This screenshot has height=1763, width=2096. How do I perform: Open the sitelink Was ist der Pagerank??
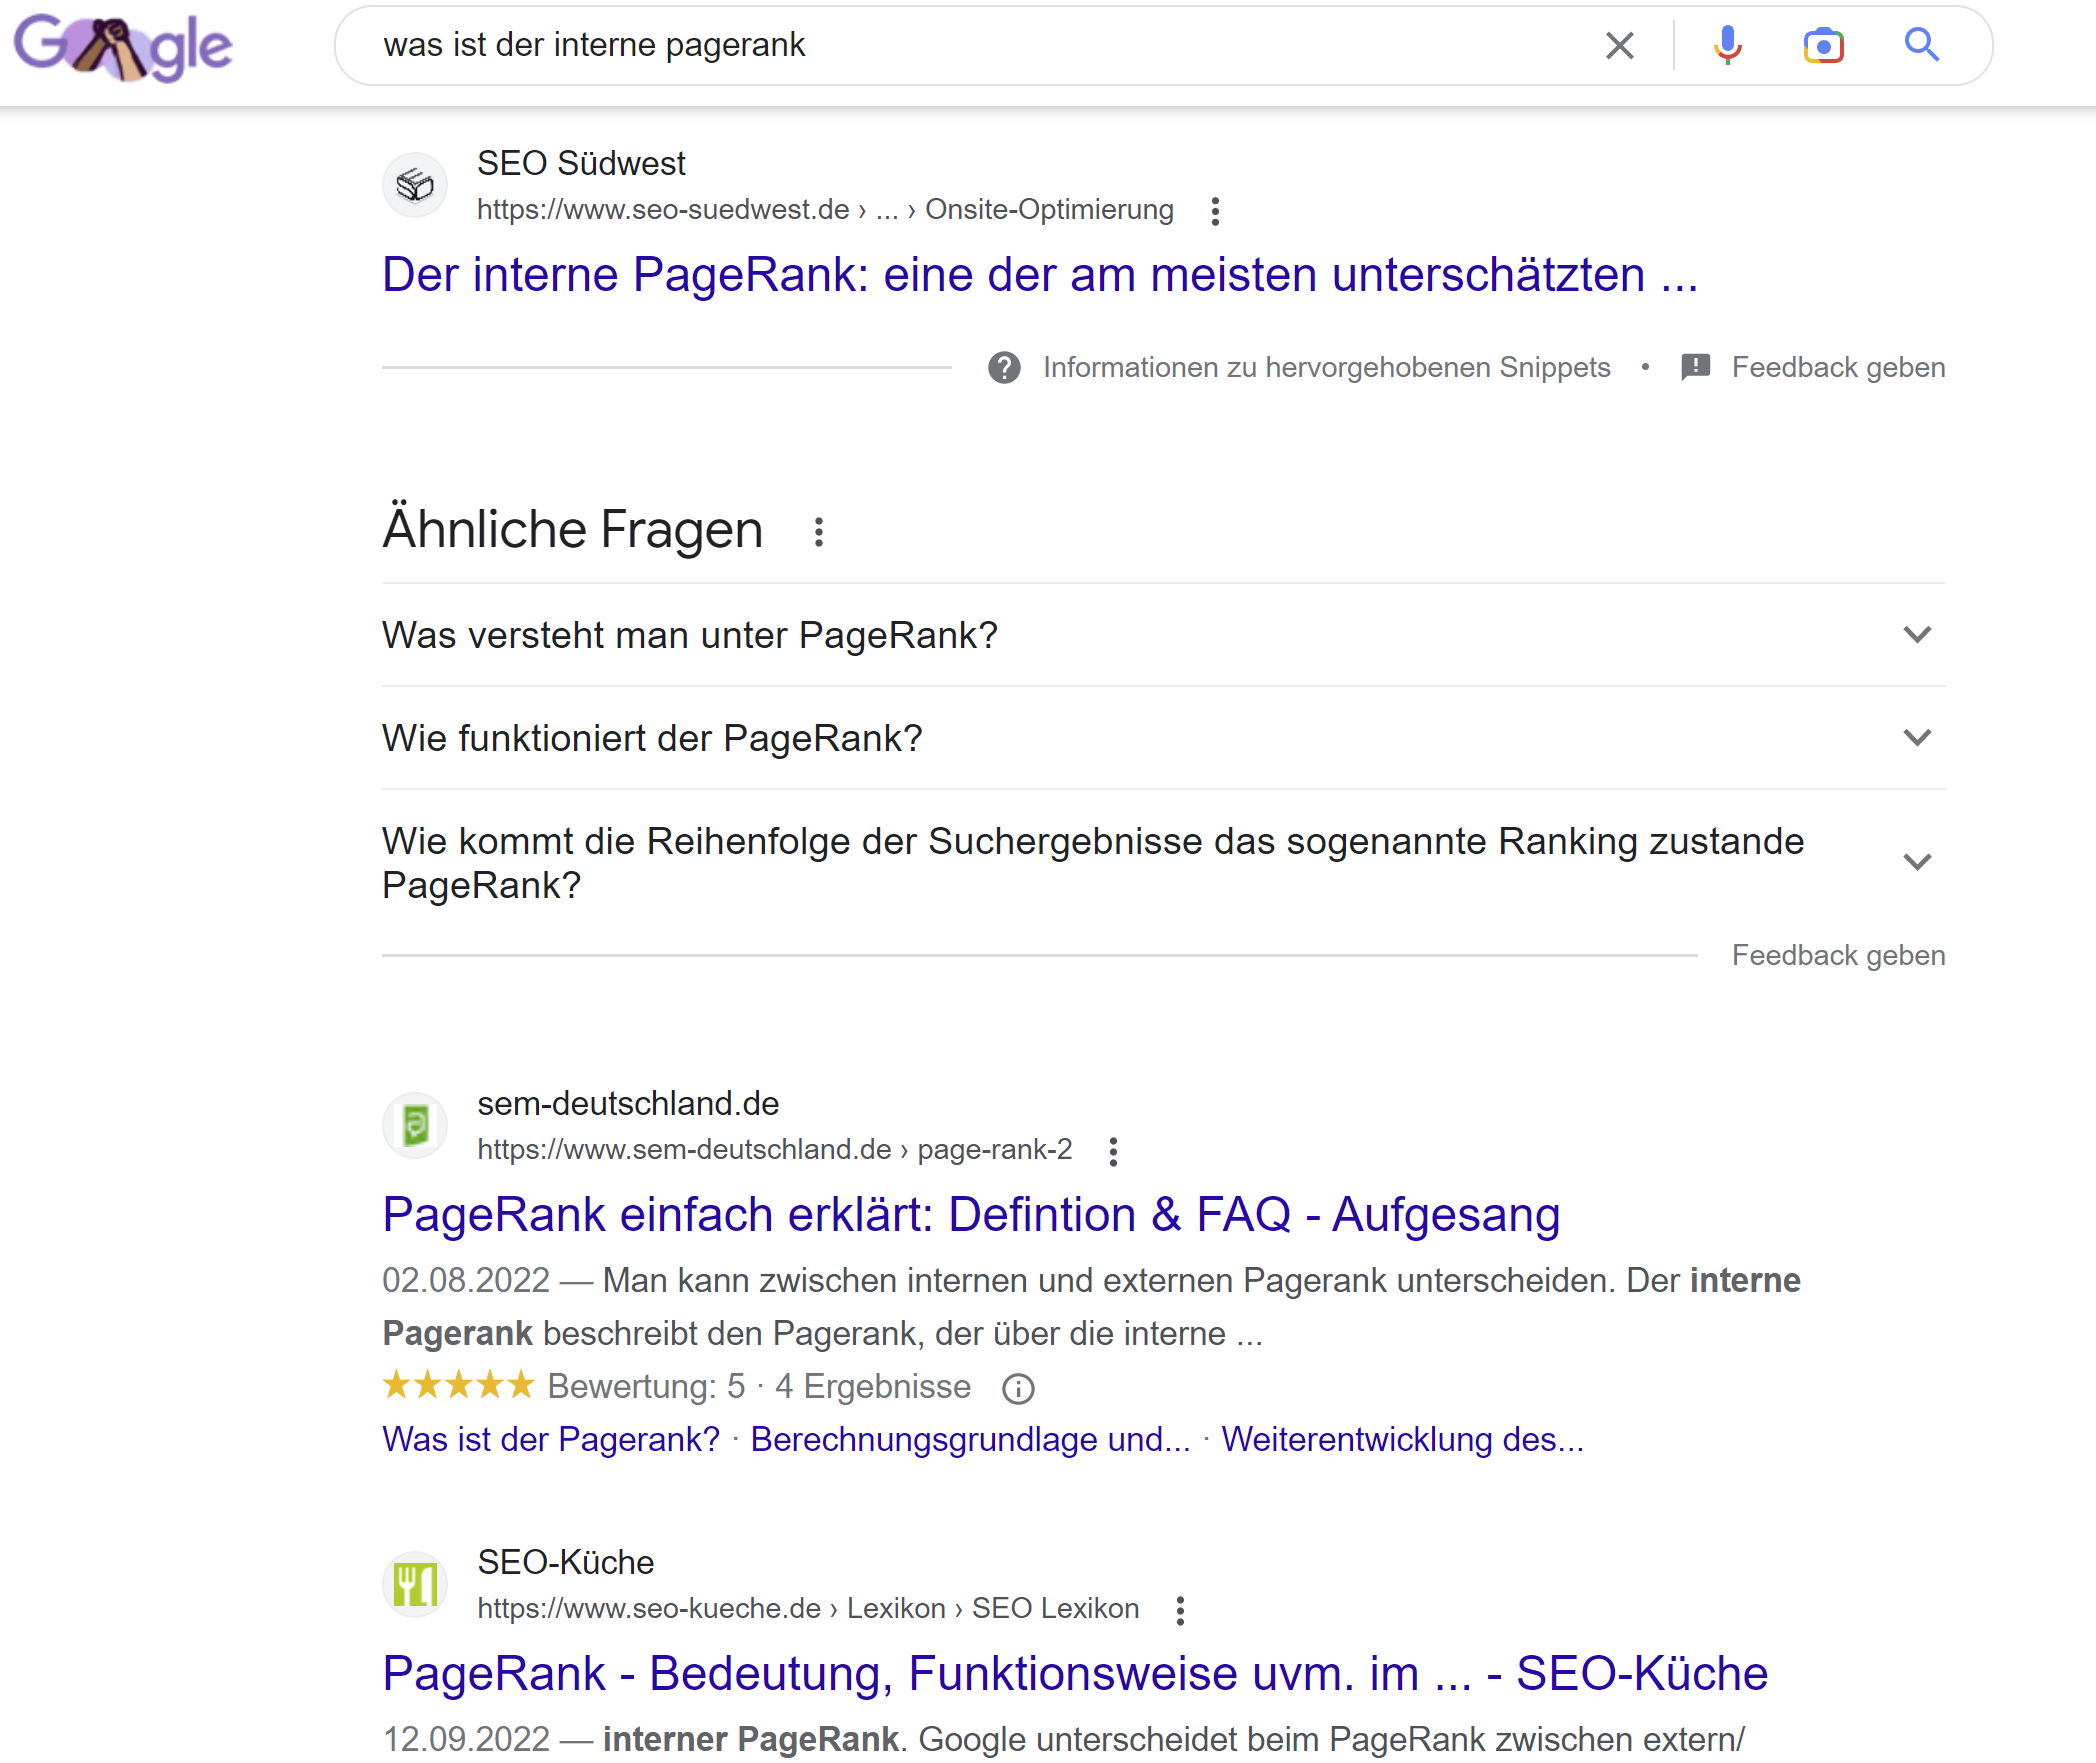550,1439
